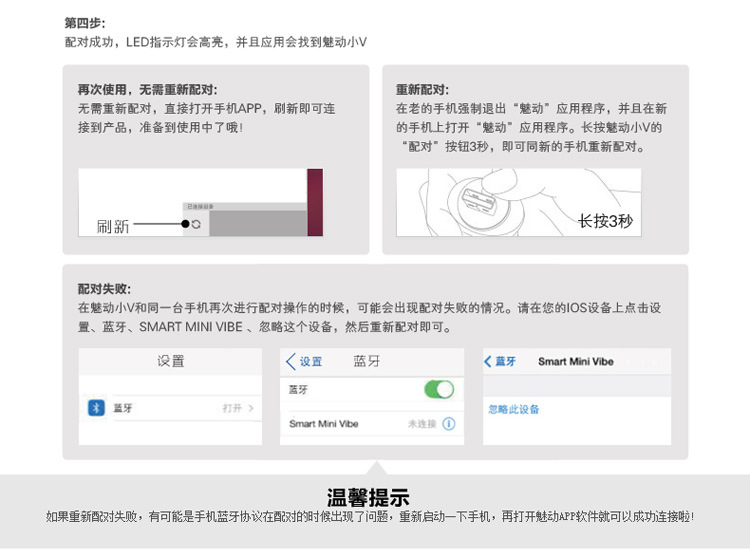Tap the info icon next to Smart Mini Vibe
The height and width of the screenshot is (550, 750).
click(449, 424)
